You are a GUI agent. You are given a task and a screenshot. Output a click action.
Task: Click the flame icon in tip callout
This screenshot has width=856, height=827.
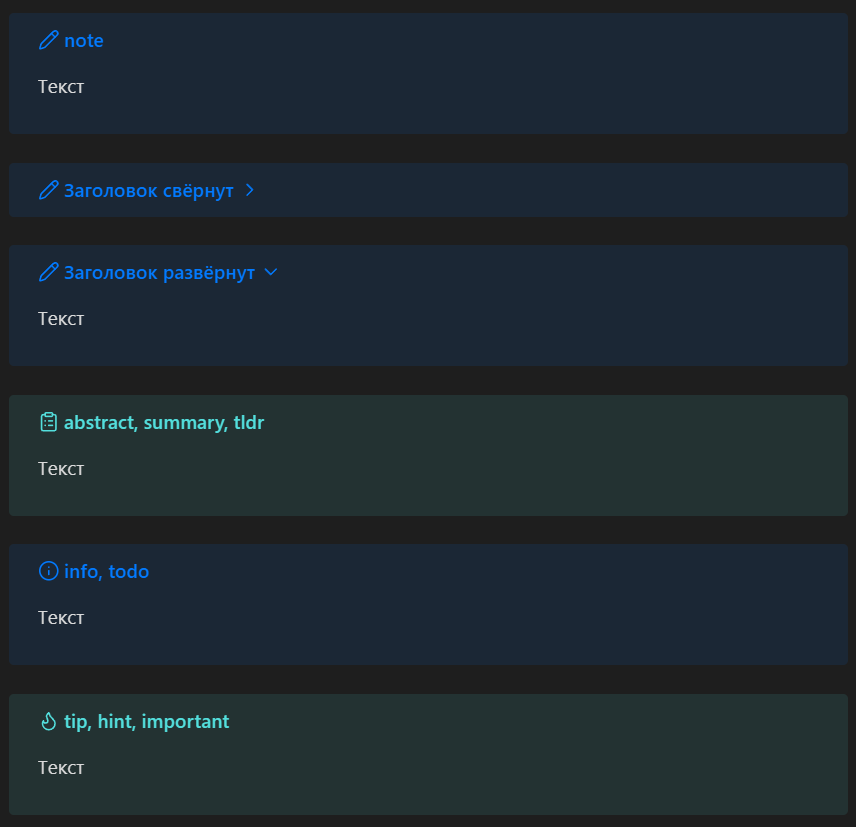point(48,721)
